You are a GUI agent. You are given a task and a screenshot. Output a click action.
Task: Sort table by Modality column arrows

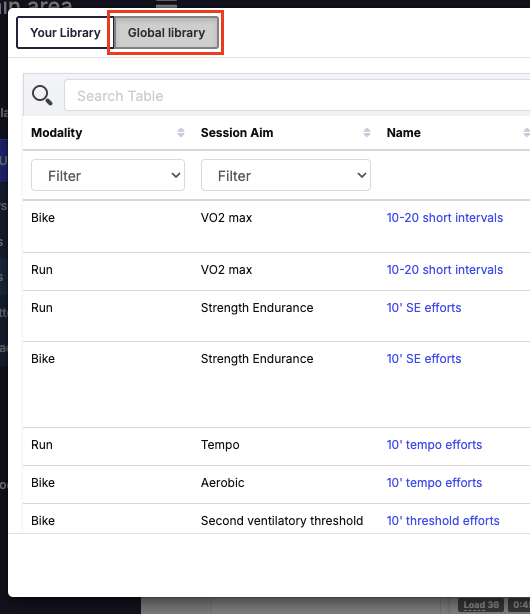(181, 132)
